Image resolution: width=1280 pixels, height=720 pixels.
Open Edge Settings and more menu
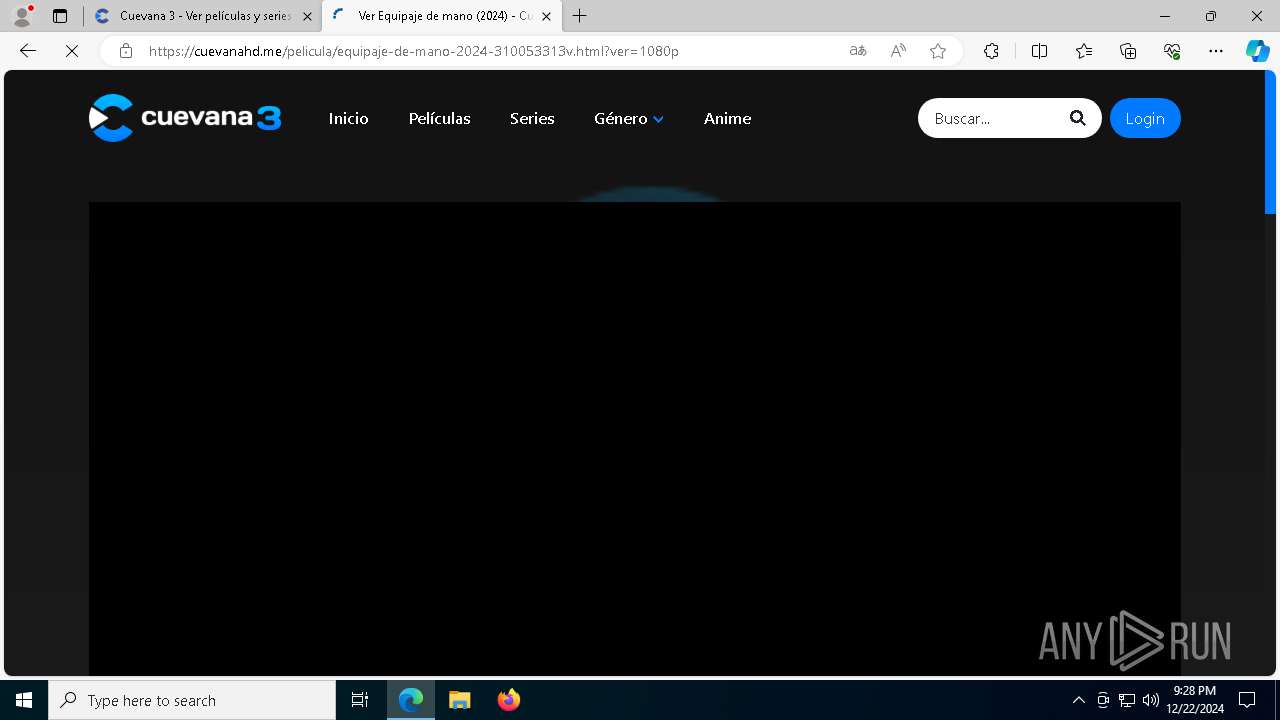click(x=1216, y=51)
